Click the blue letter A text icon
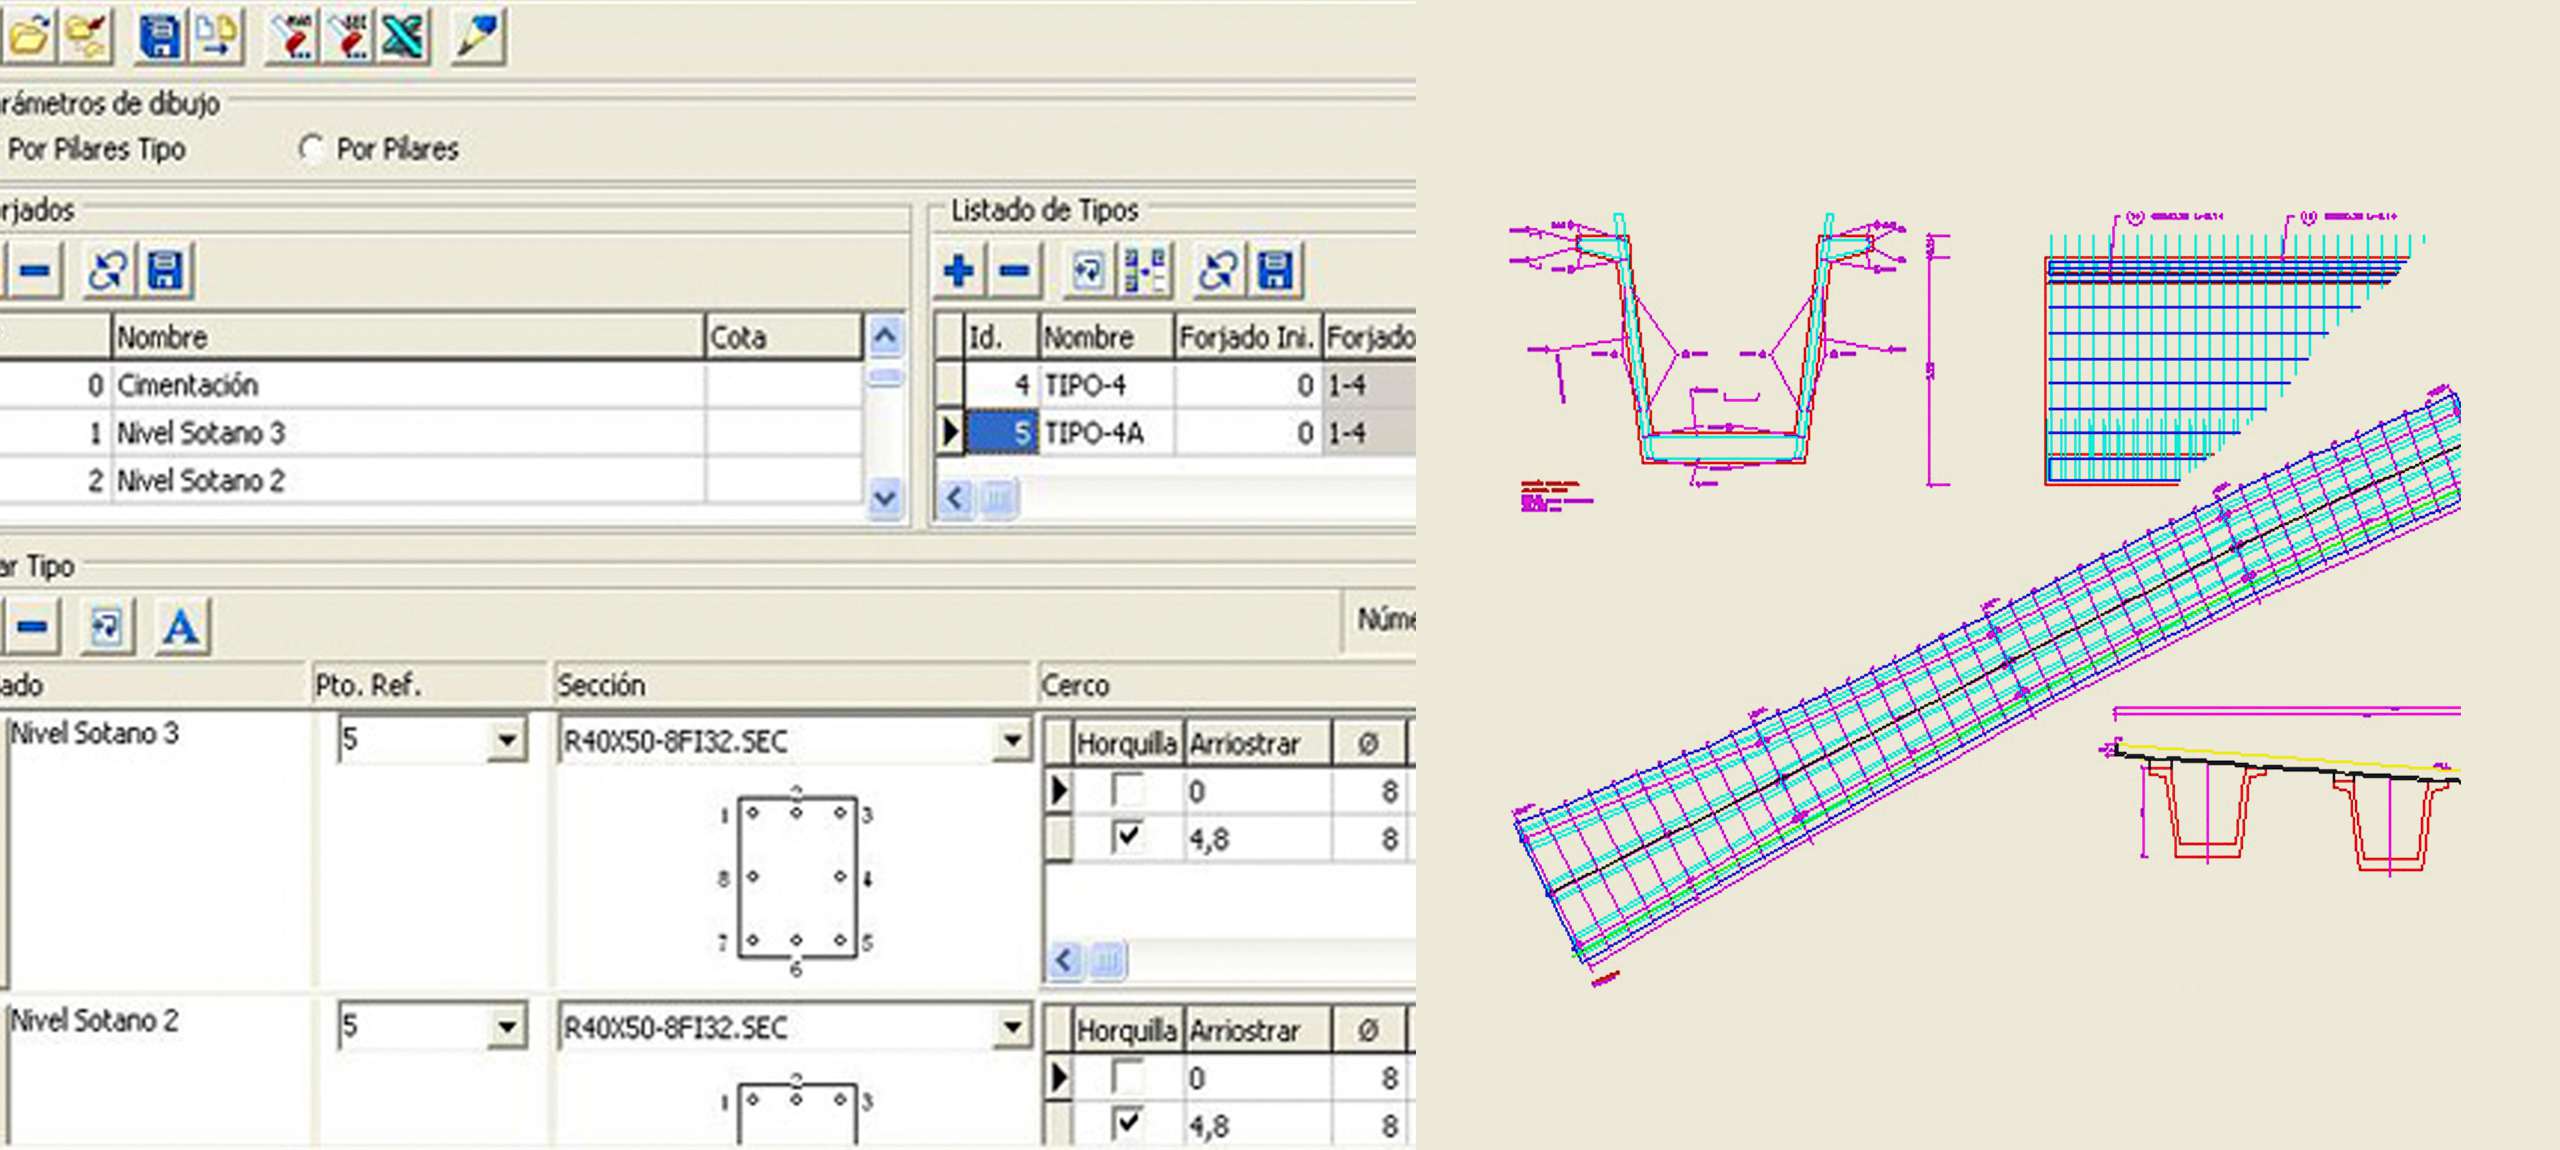This screenshot has width=2560, height=1150. point(181,628)
